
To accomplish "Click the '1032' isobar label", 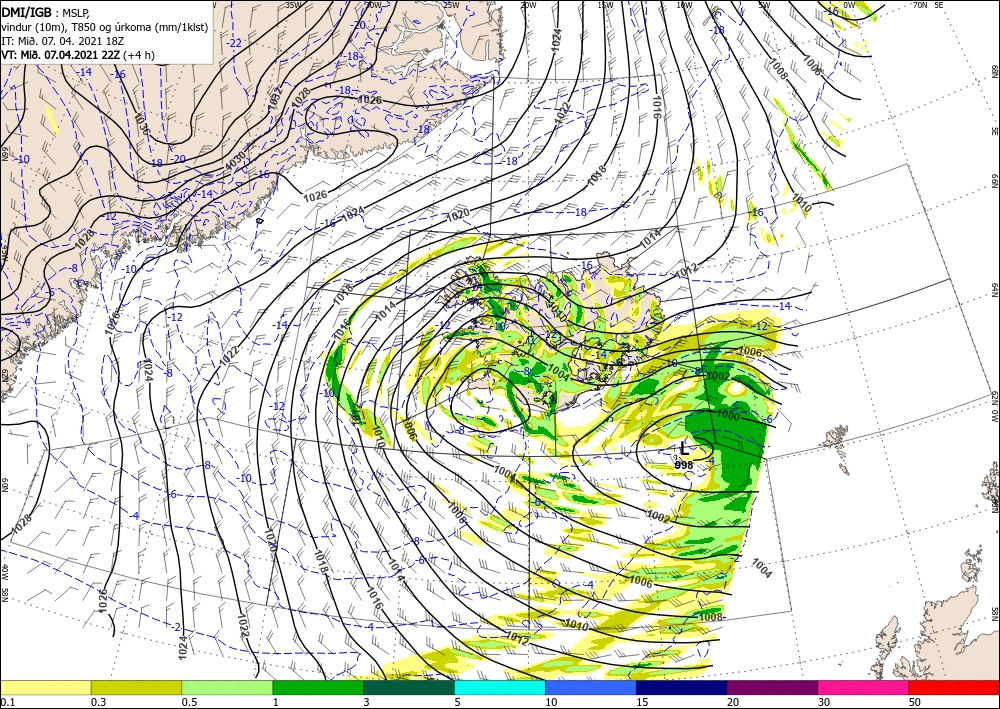I will (276, 100).
